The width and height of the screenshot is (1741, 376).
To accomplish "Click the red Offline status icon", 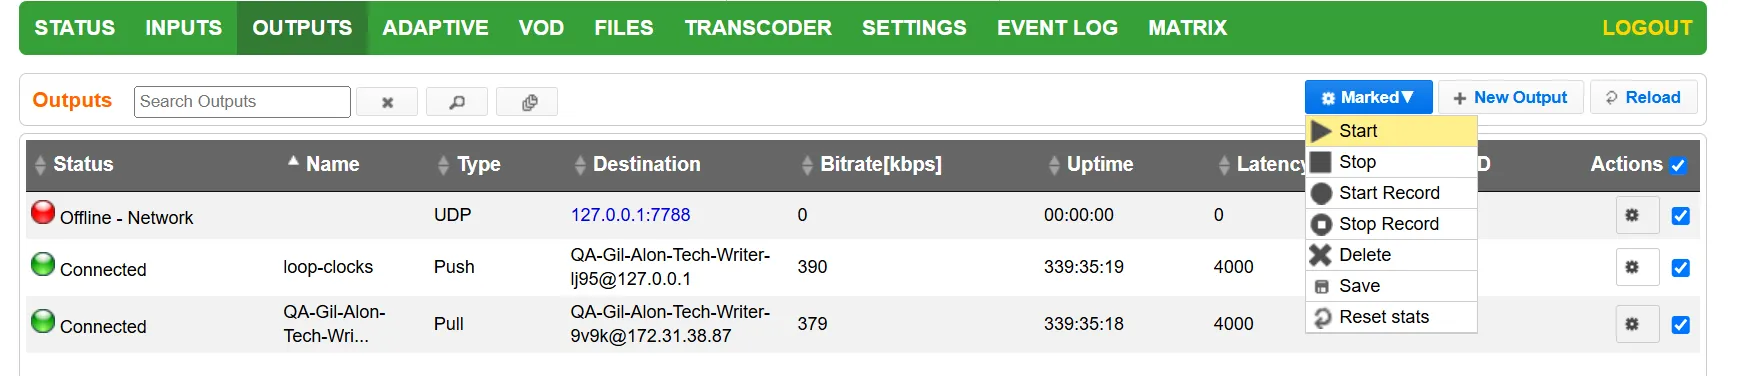I will pyautogui.click(x=43, y=212).
